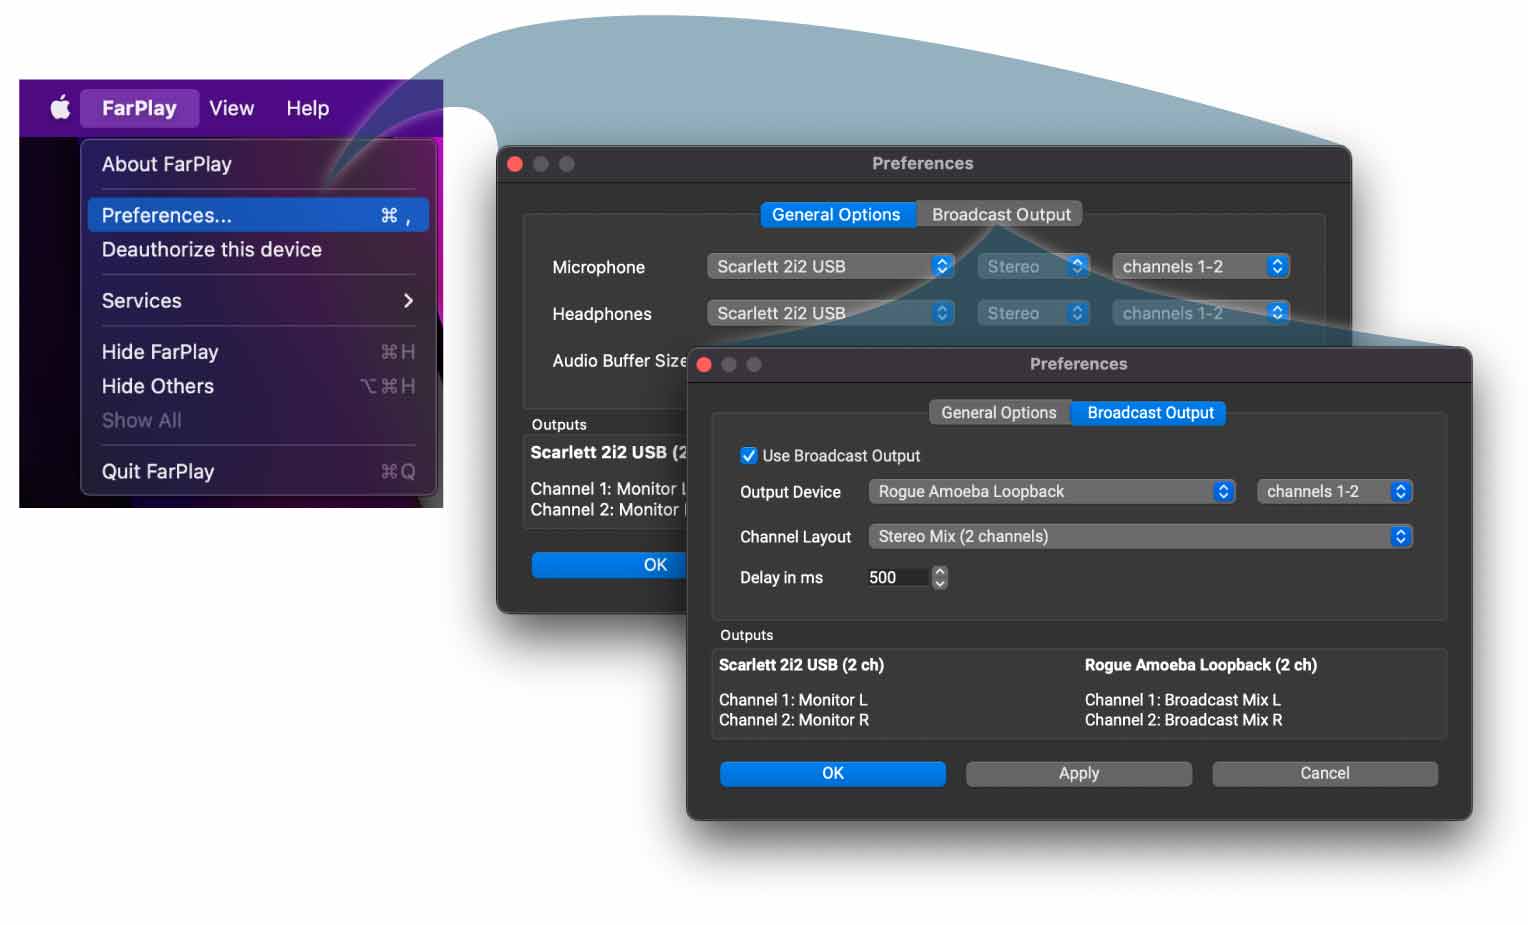Open the Output Device dropdown
The height and width of the screenshot is (925, 1528).
coord(1052,492)
